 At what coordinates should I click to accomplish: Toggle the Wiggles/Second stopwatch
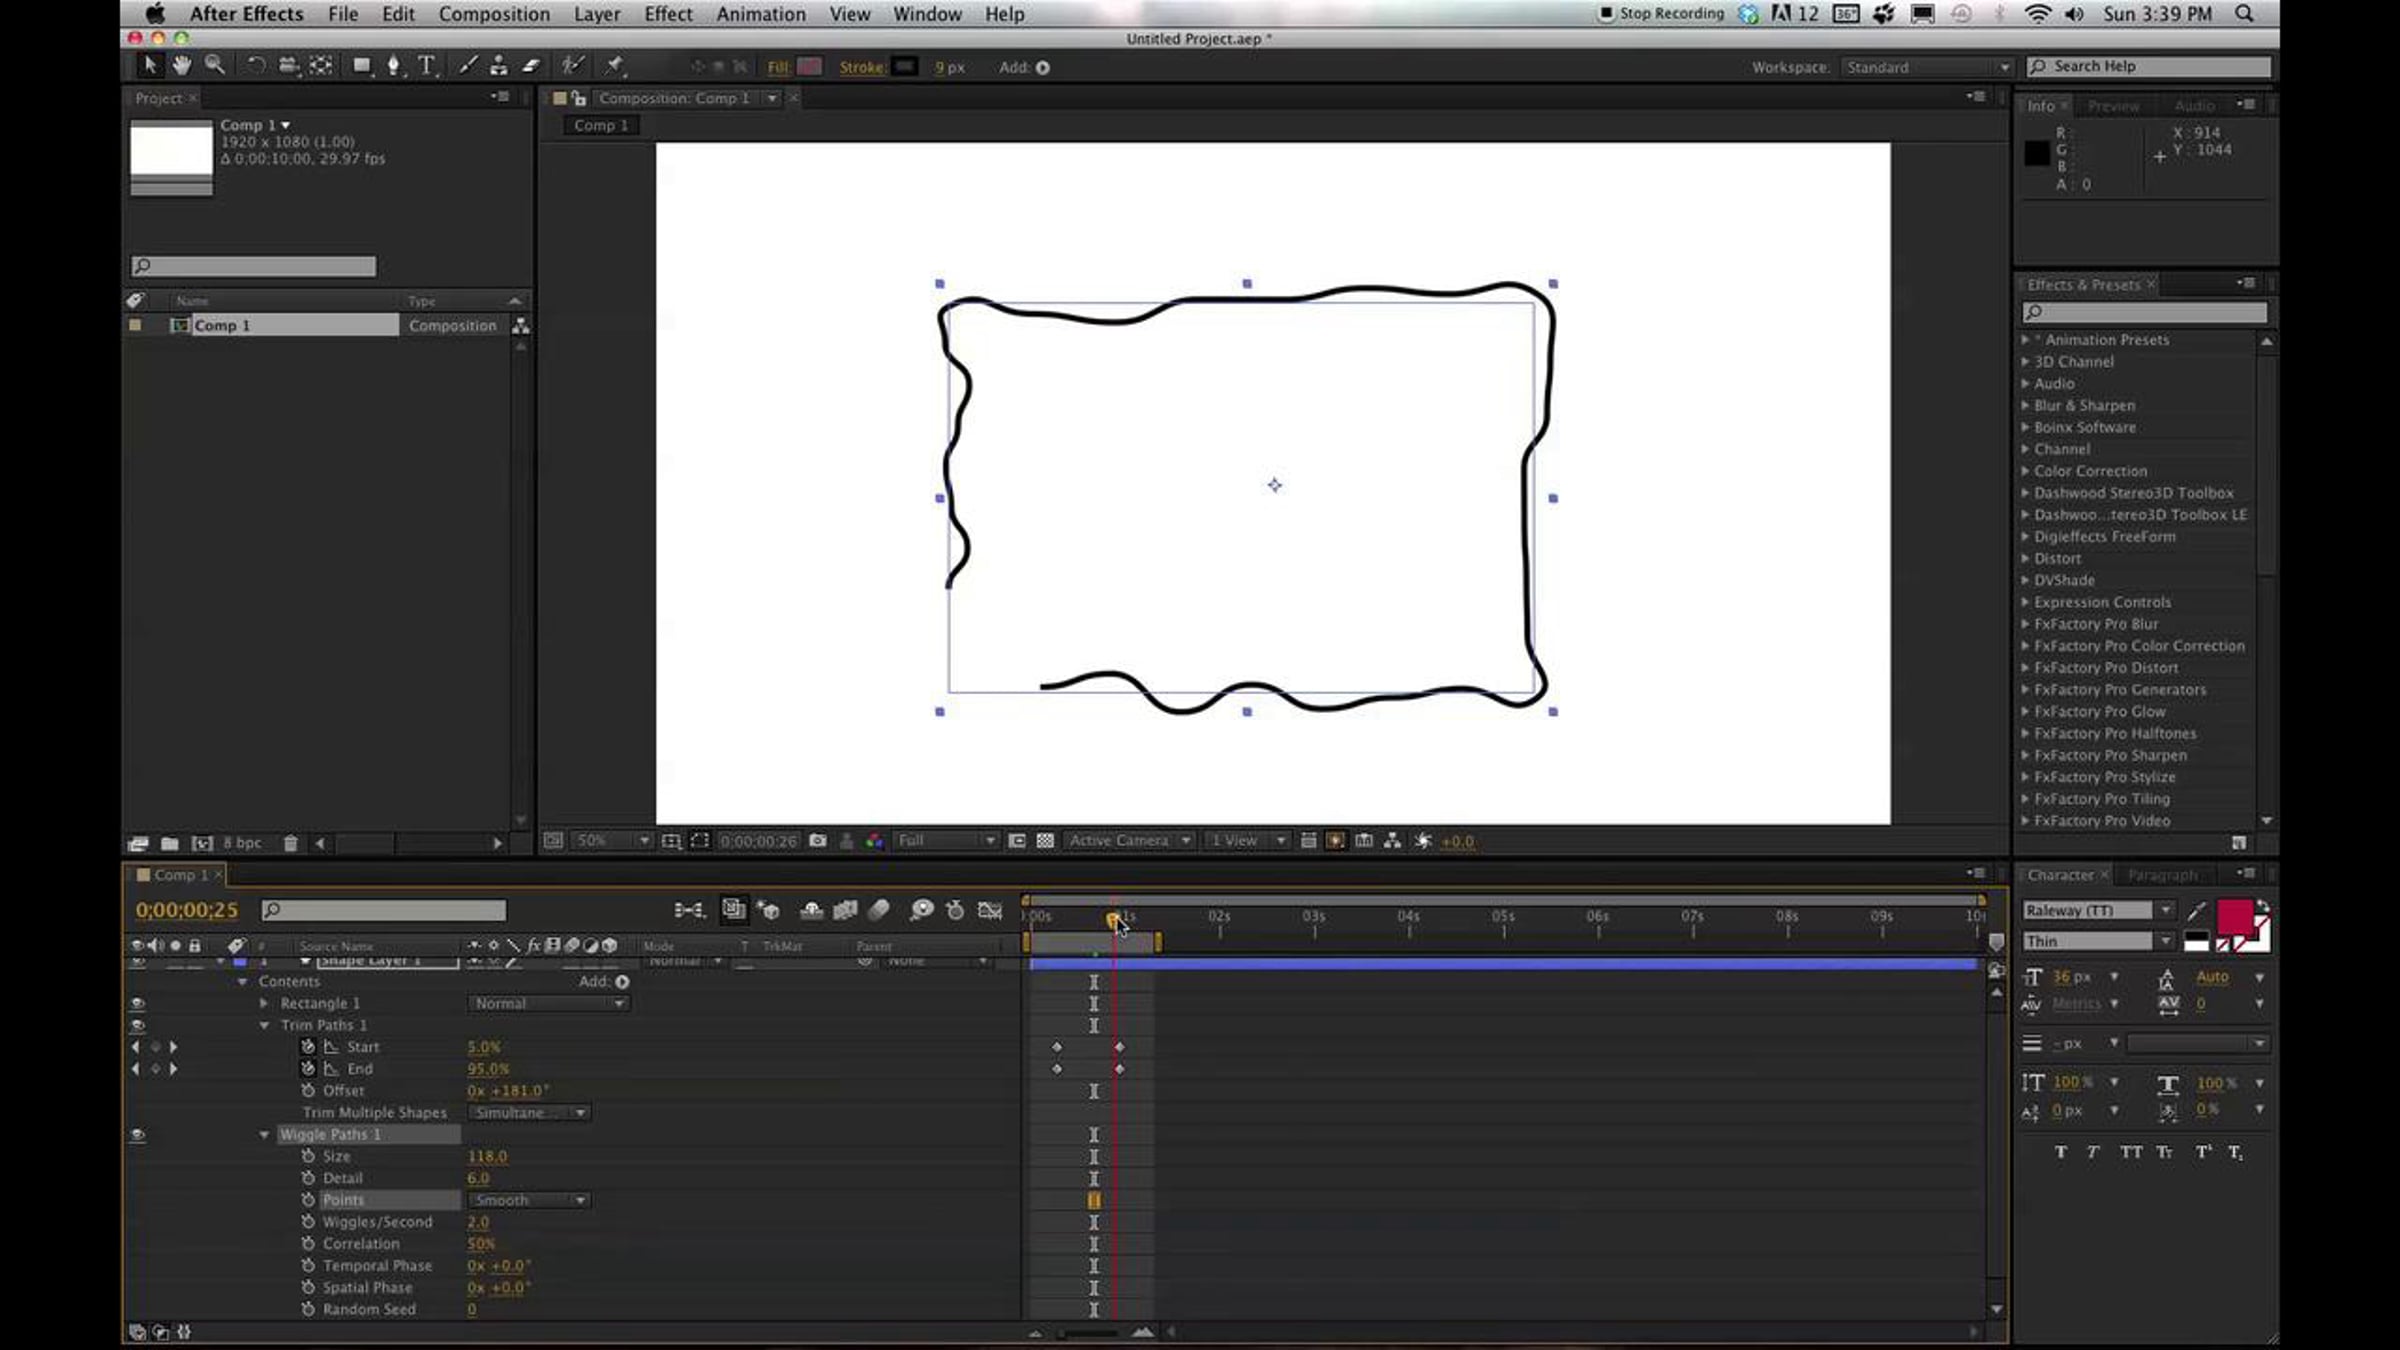(308, 1222)
